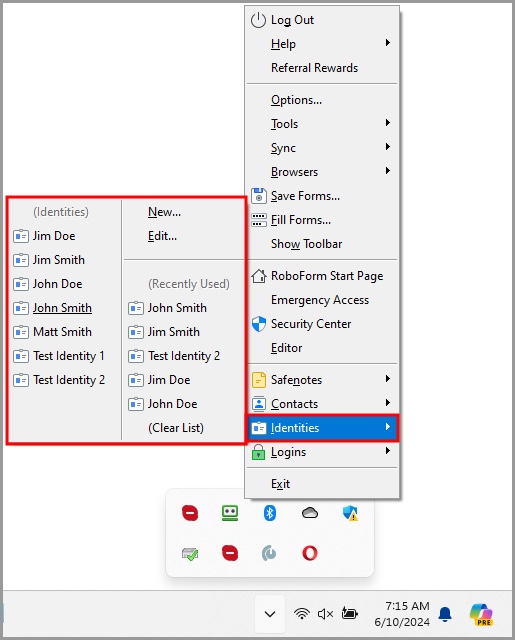This screenshot has height=640, width=515.
Task: Click the Log Out power icon
Action: click(x=258, y=20)
